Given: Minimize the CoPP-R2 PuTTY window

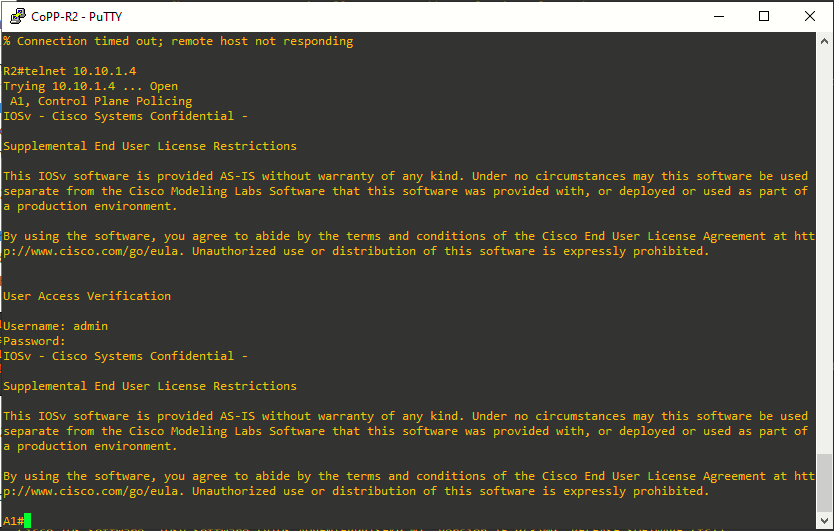Looking at the screenshot, I should click(x=719, y=16).
